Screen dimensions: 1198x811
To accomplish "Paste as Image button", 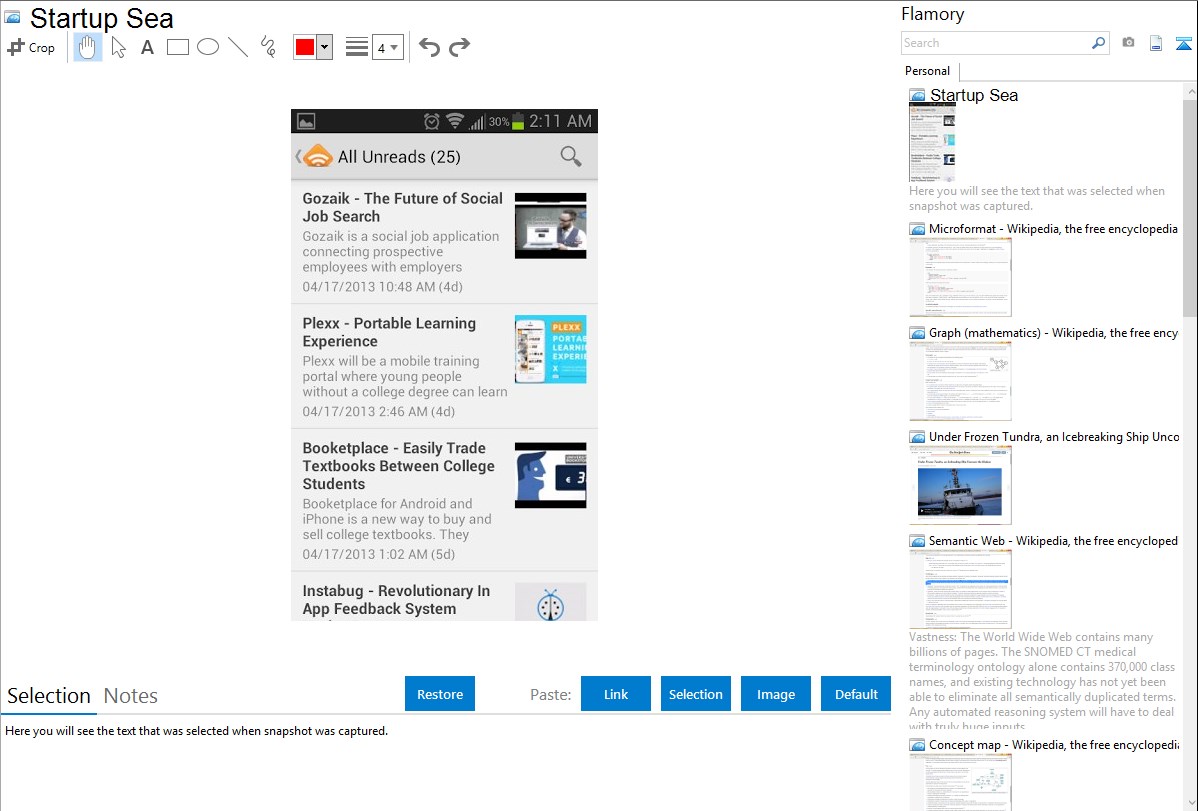I will point(775,694).
